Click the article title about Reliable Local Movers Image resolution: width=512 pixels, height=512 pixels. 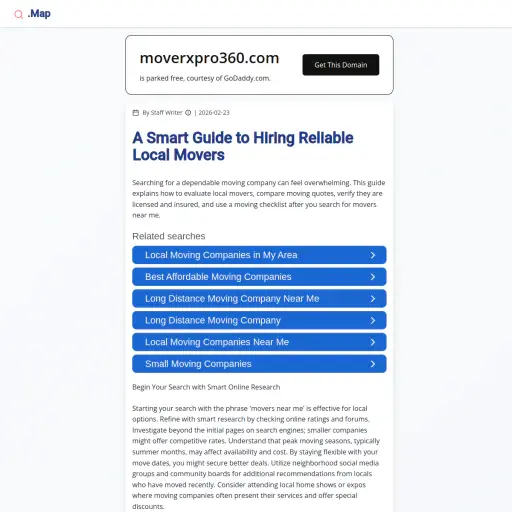[x=243, y=146]
